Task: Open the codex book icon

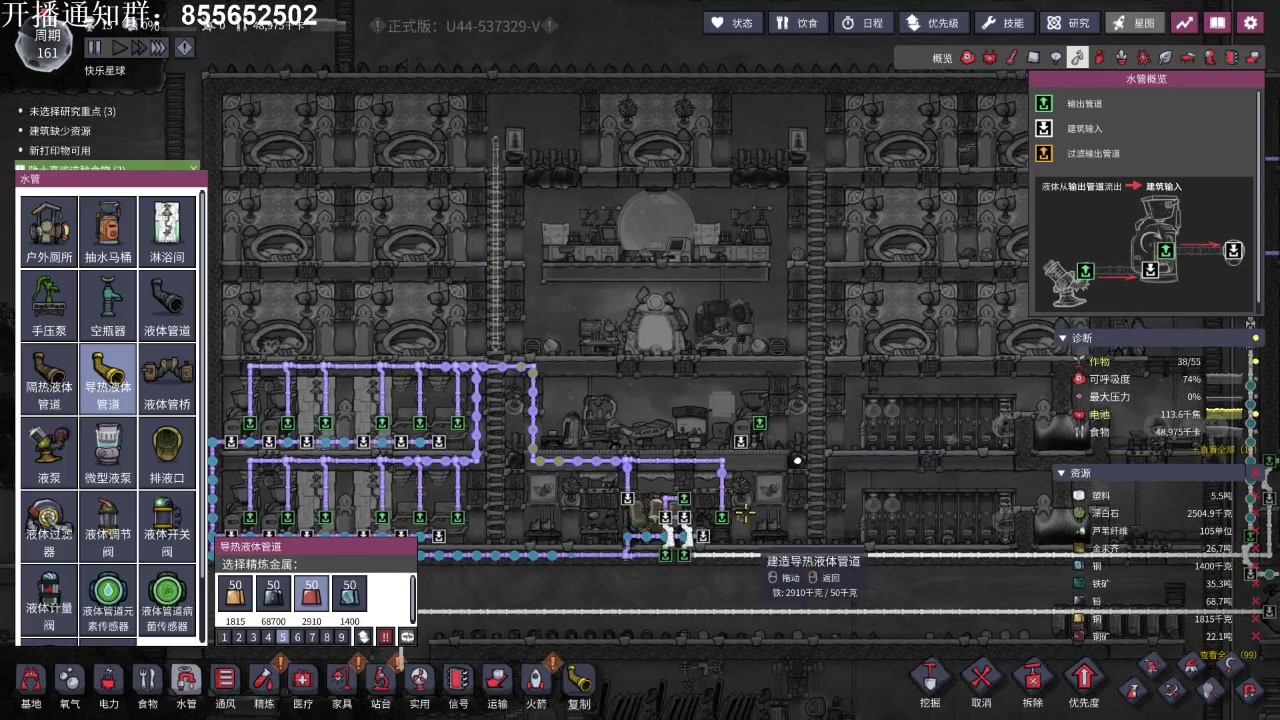Action: pos(1217,22)
